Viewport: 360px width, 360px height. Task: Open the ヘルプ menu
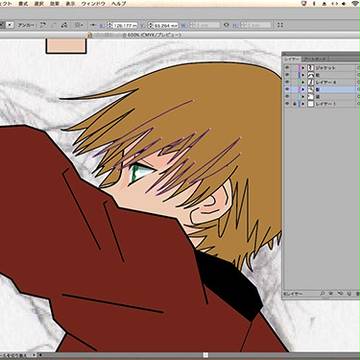click(x=119, y=4)
